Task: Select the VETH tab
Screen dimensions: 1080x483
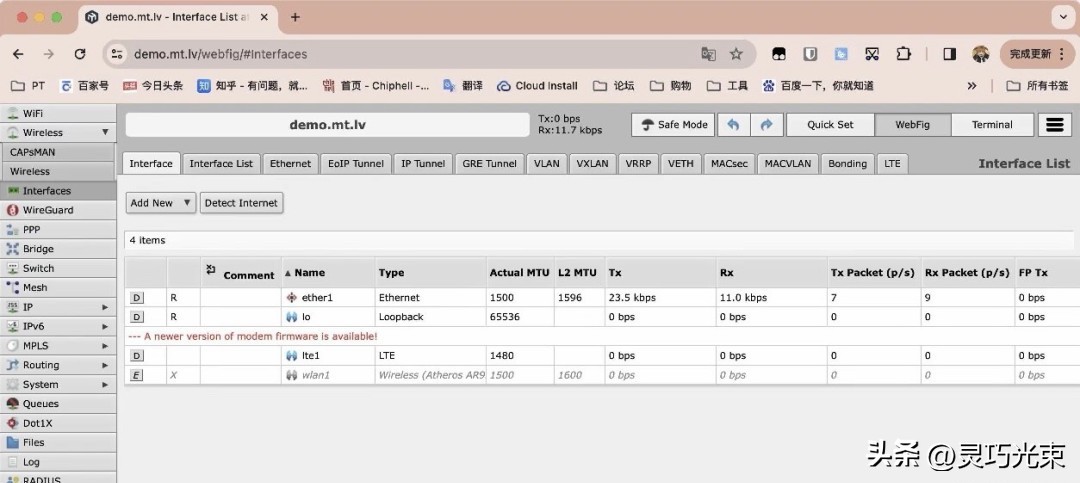Action: click(x=681, y=163)
